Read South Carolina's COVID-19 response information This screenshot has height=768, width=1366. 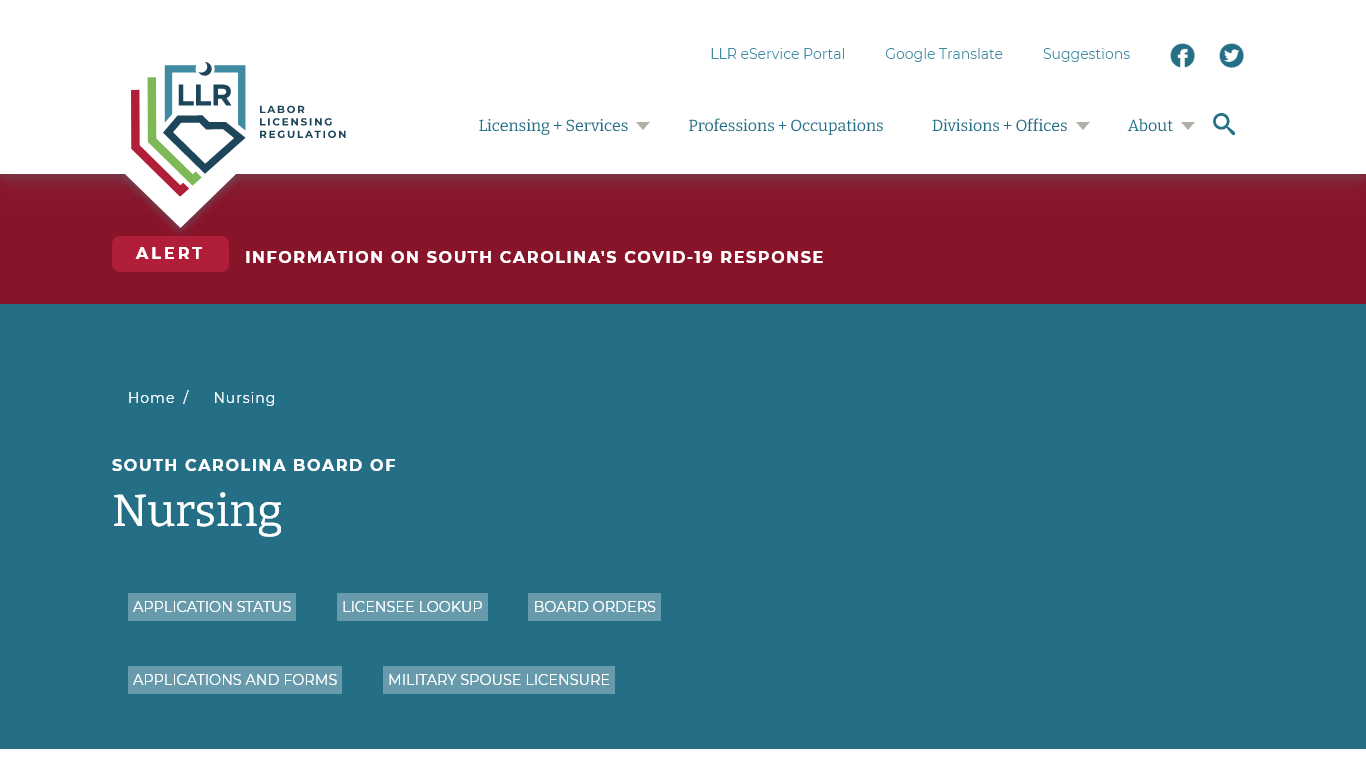pos(535,257)
